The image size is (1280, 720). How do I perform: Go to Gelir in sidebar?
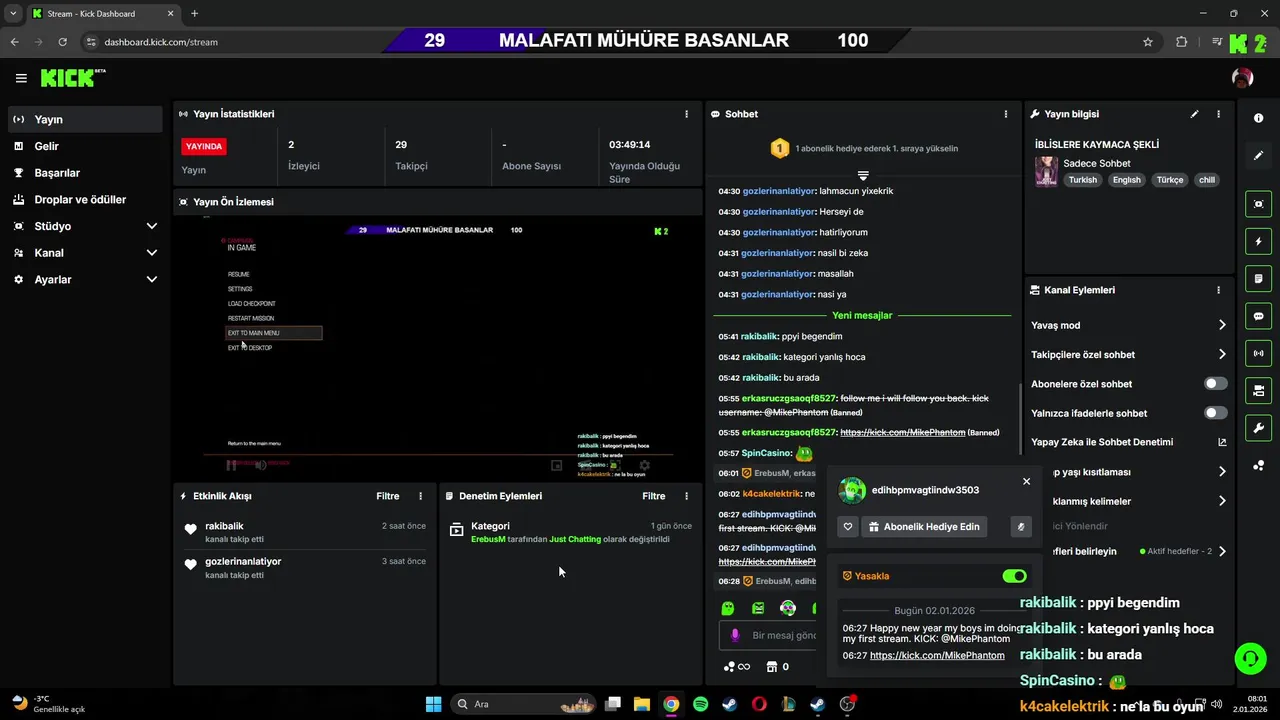(x=85, y=146)
